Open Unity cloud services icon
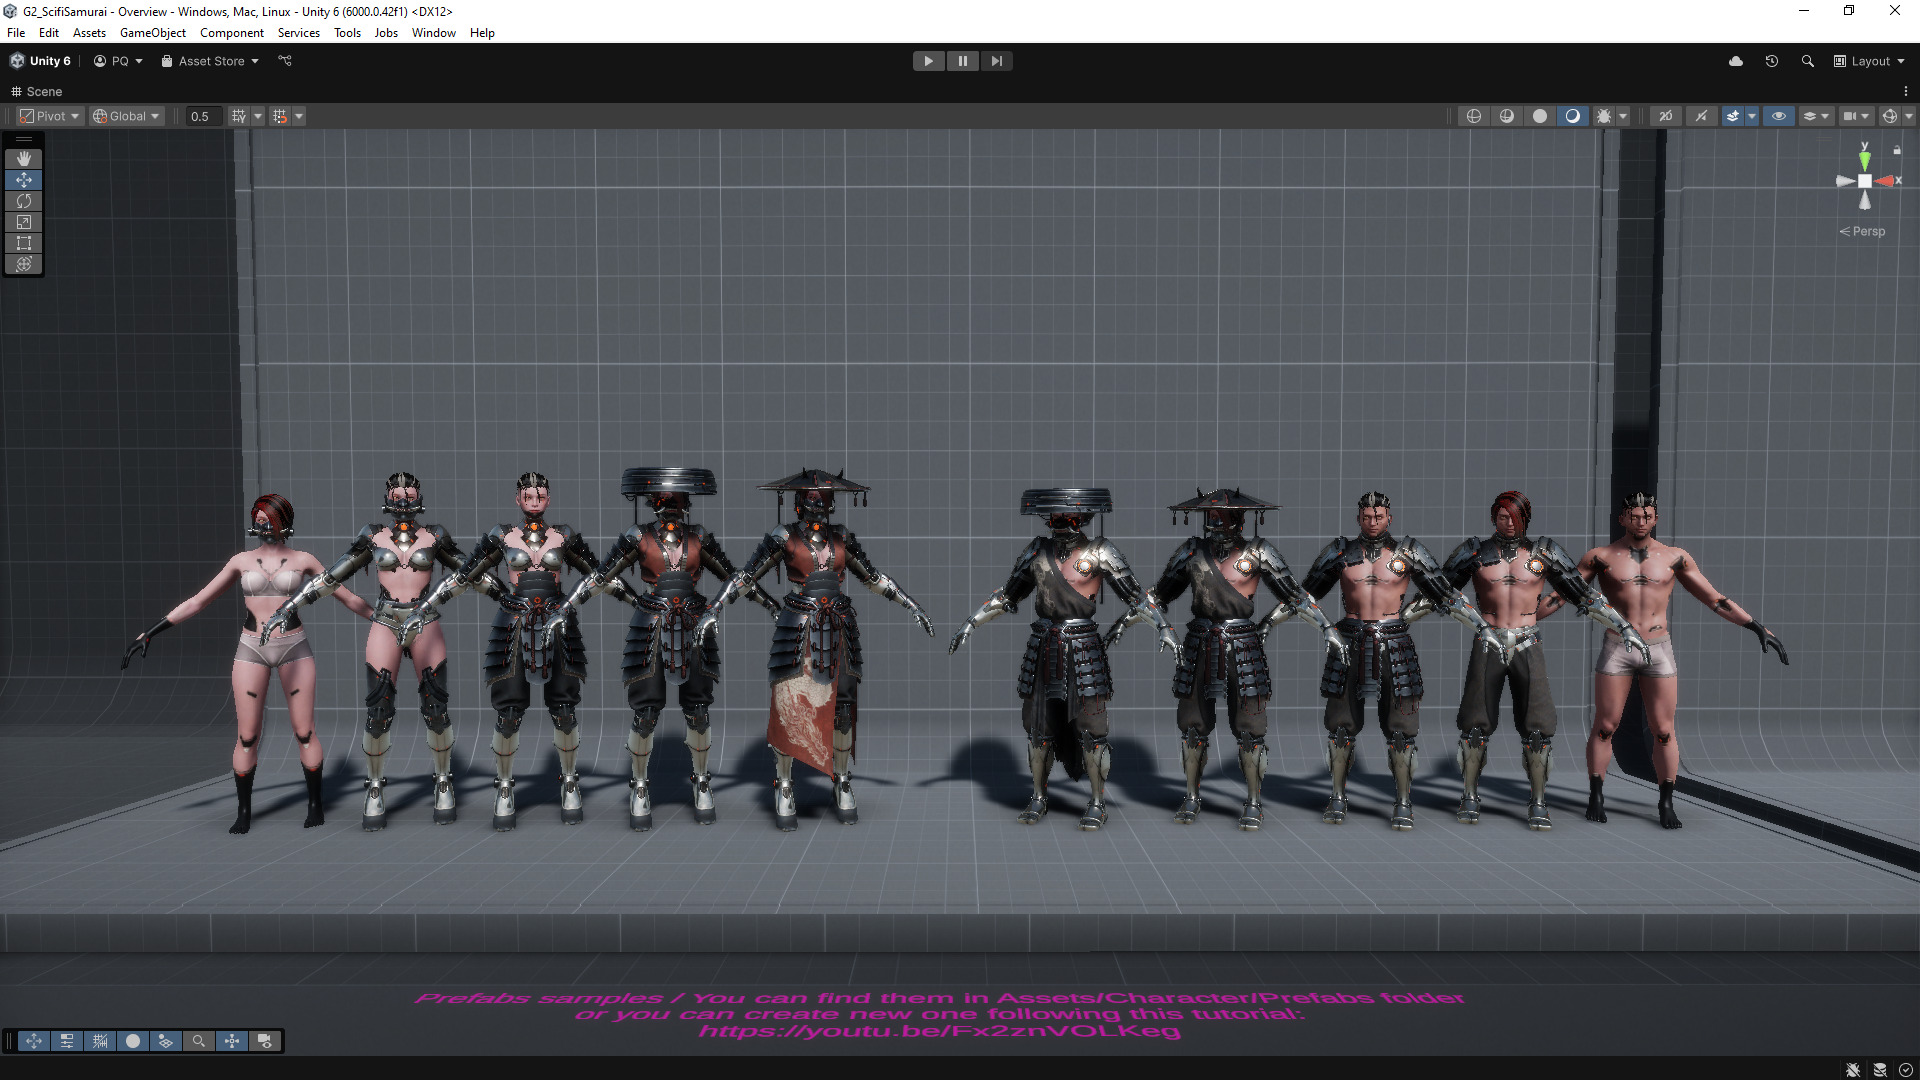1920x1080 pixels. [x=1736, y=61]
